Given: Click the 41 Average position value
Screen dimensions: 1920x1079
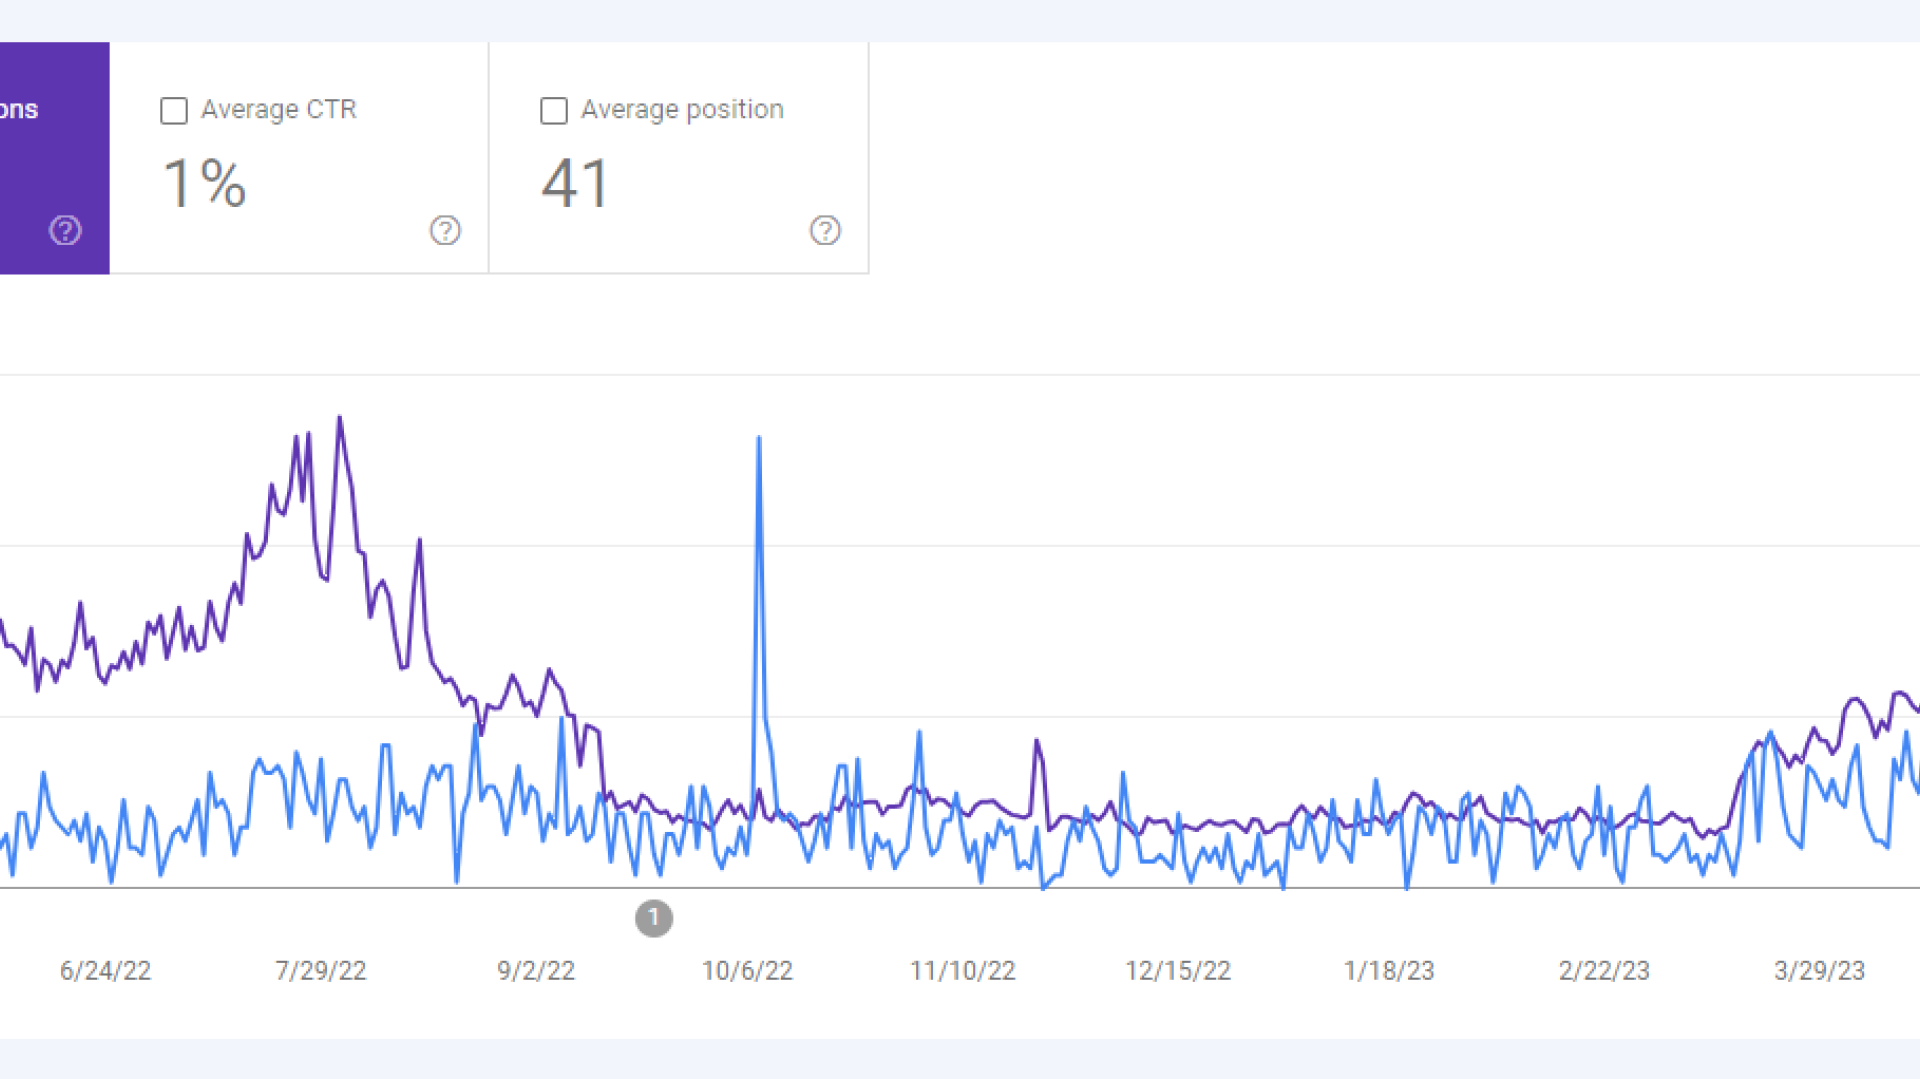Looking at the screenshot, I should 575,184.
